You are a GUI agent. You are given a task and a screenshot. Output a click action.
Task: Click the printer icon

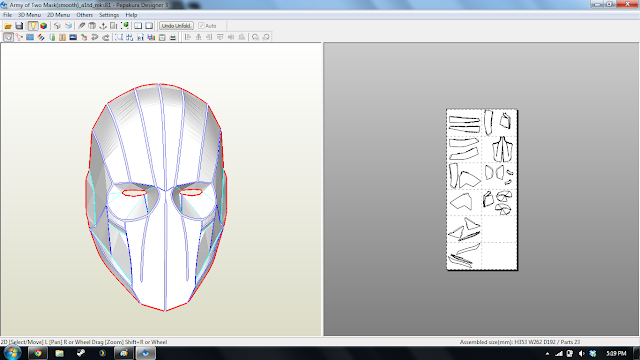tap(173, 37)
